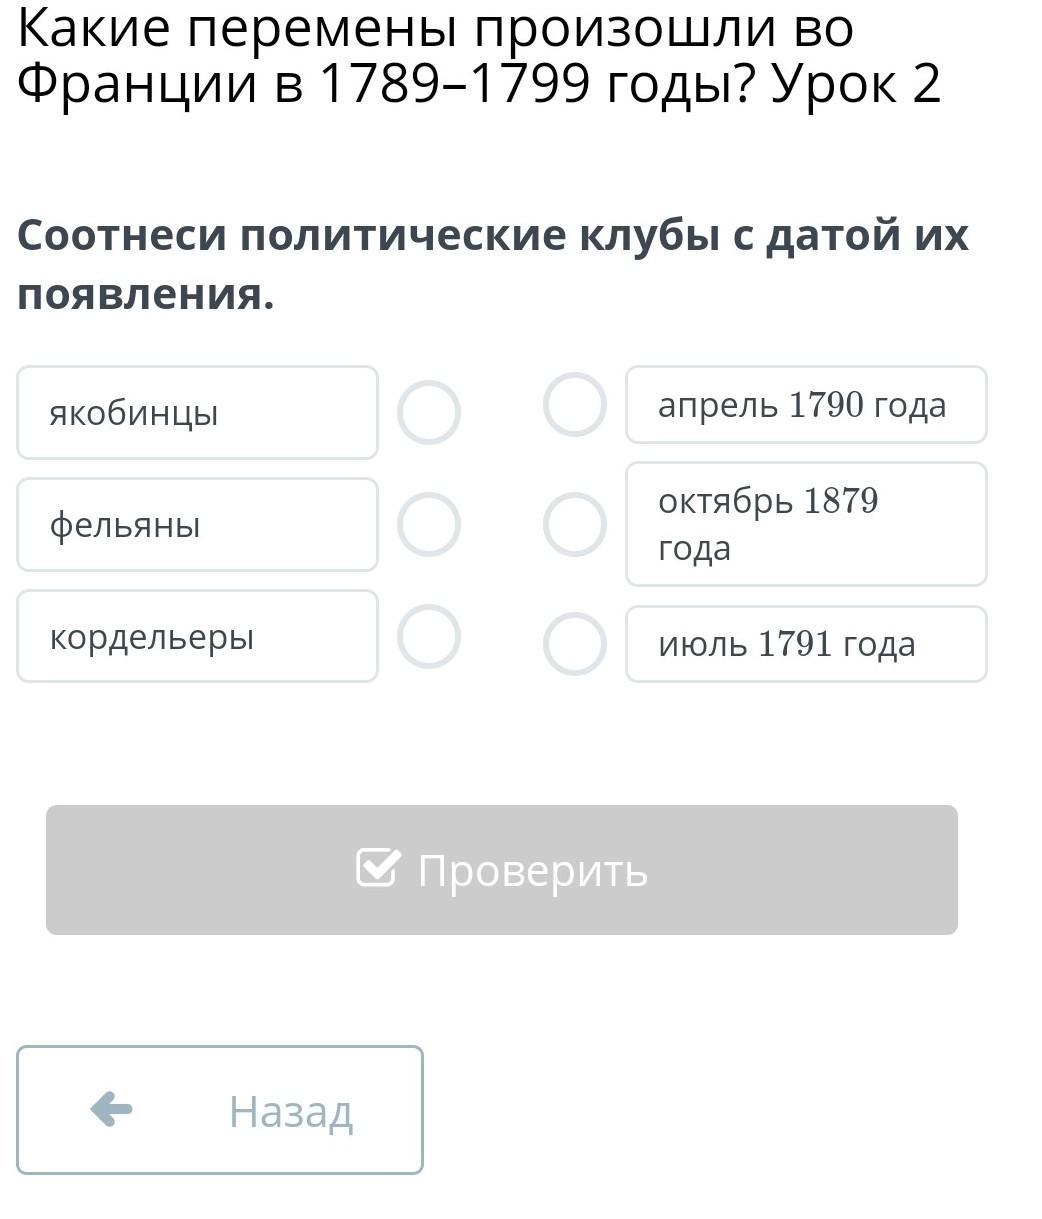Click the апрель 1790 года box

[806, 404]
